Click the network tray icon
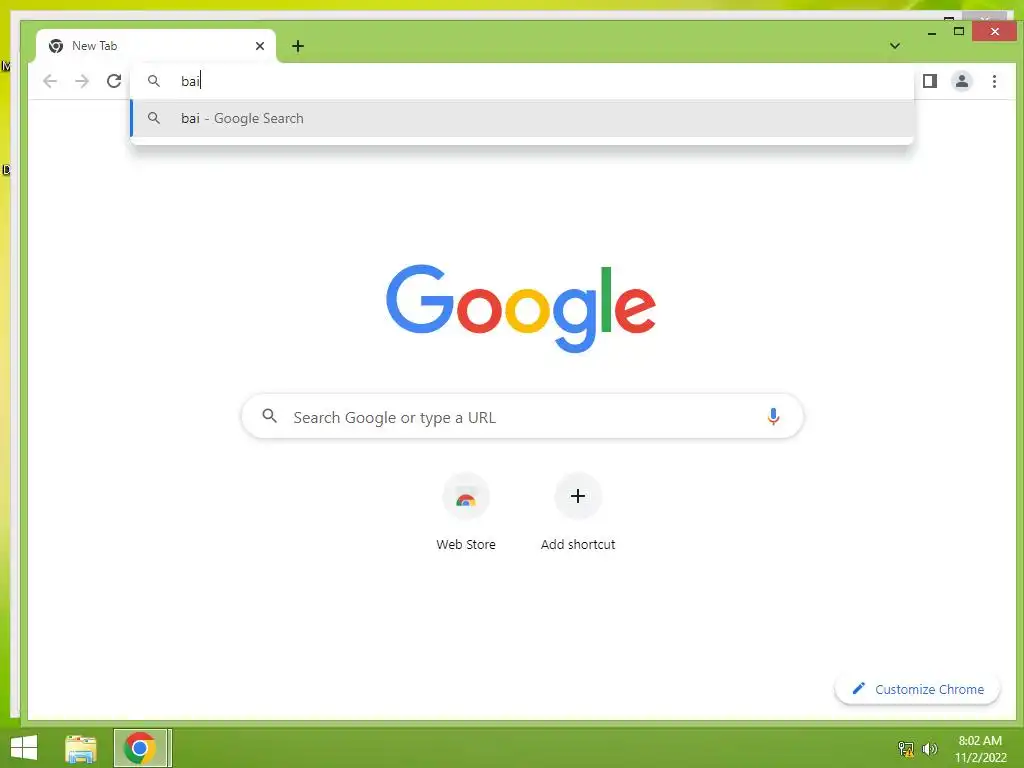The height and width of the screenshot is (768, 1024). (x=906, y=749)
